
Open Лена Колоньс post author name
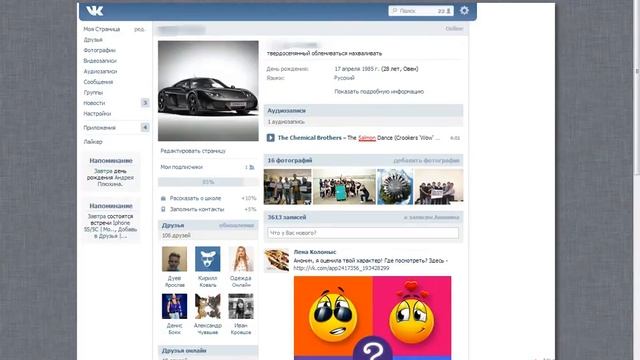pyautogui.click(x=315, y=252)
